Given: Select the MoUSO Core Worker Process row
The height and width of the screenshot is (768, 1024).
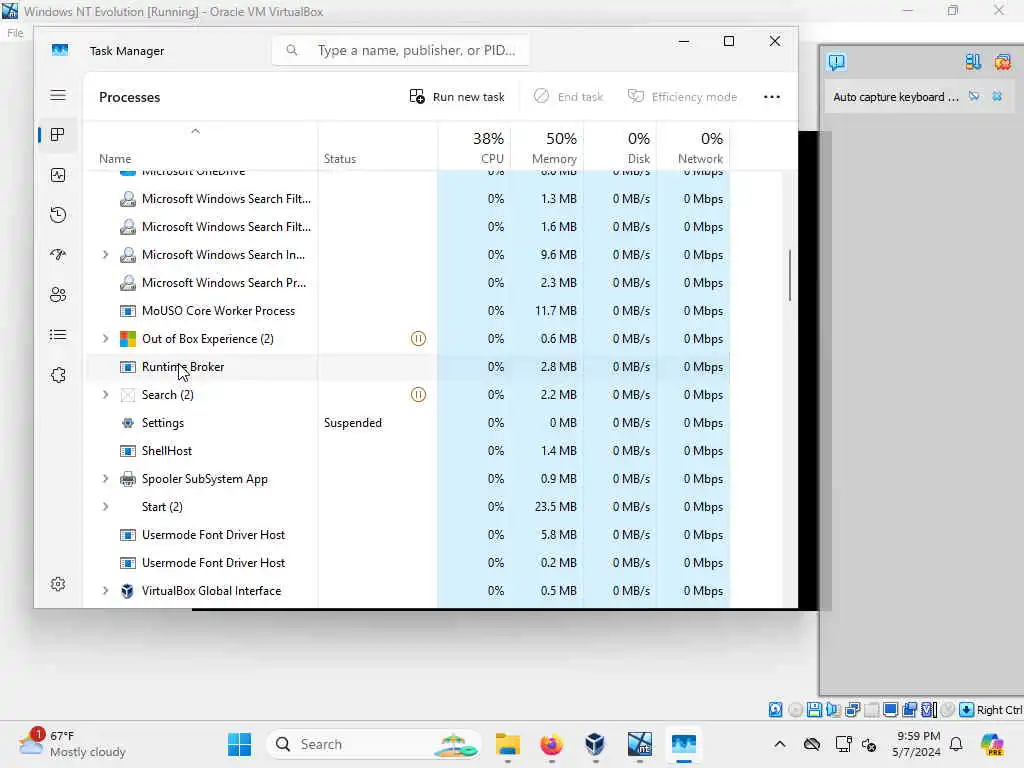Looking at the screenshot, I should (408, 311).
